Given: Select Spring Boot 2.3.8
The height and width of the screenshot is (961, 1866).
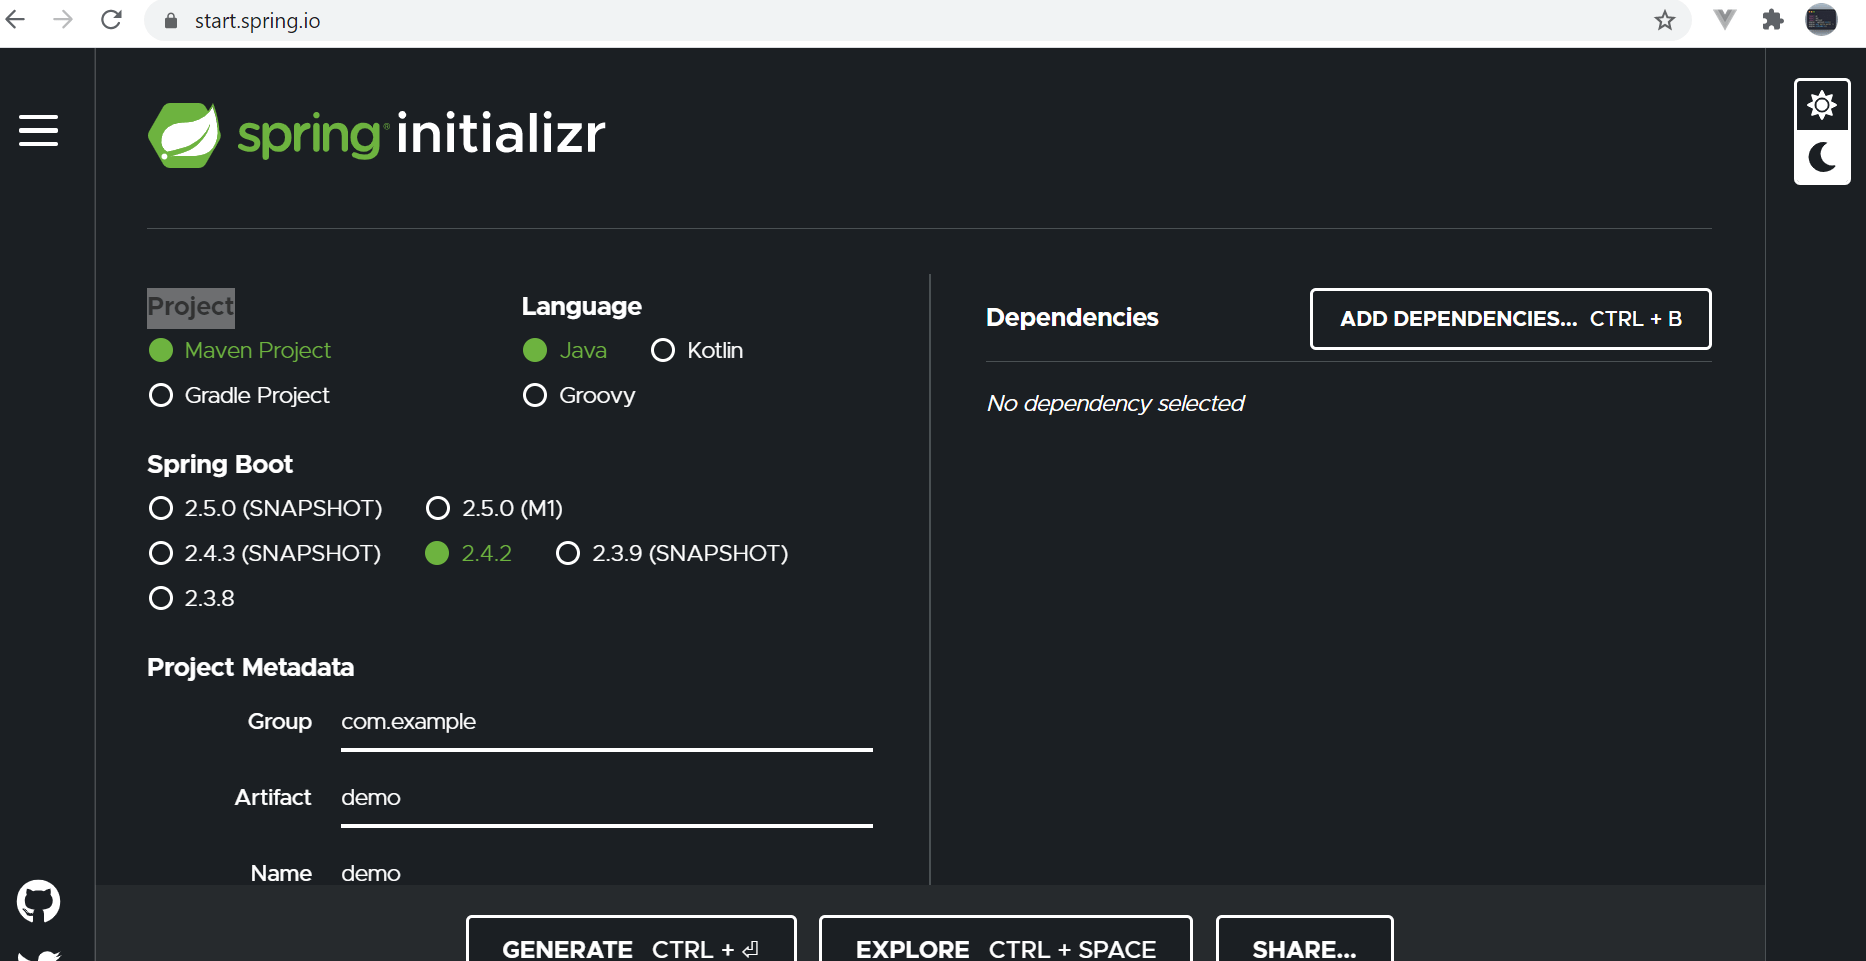Looking at the screenshot, I should tap(191, 598).
